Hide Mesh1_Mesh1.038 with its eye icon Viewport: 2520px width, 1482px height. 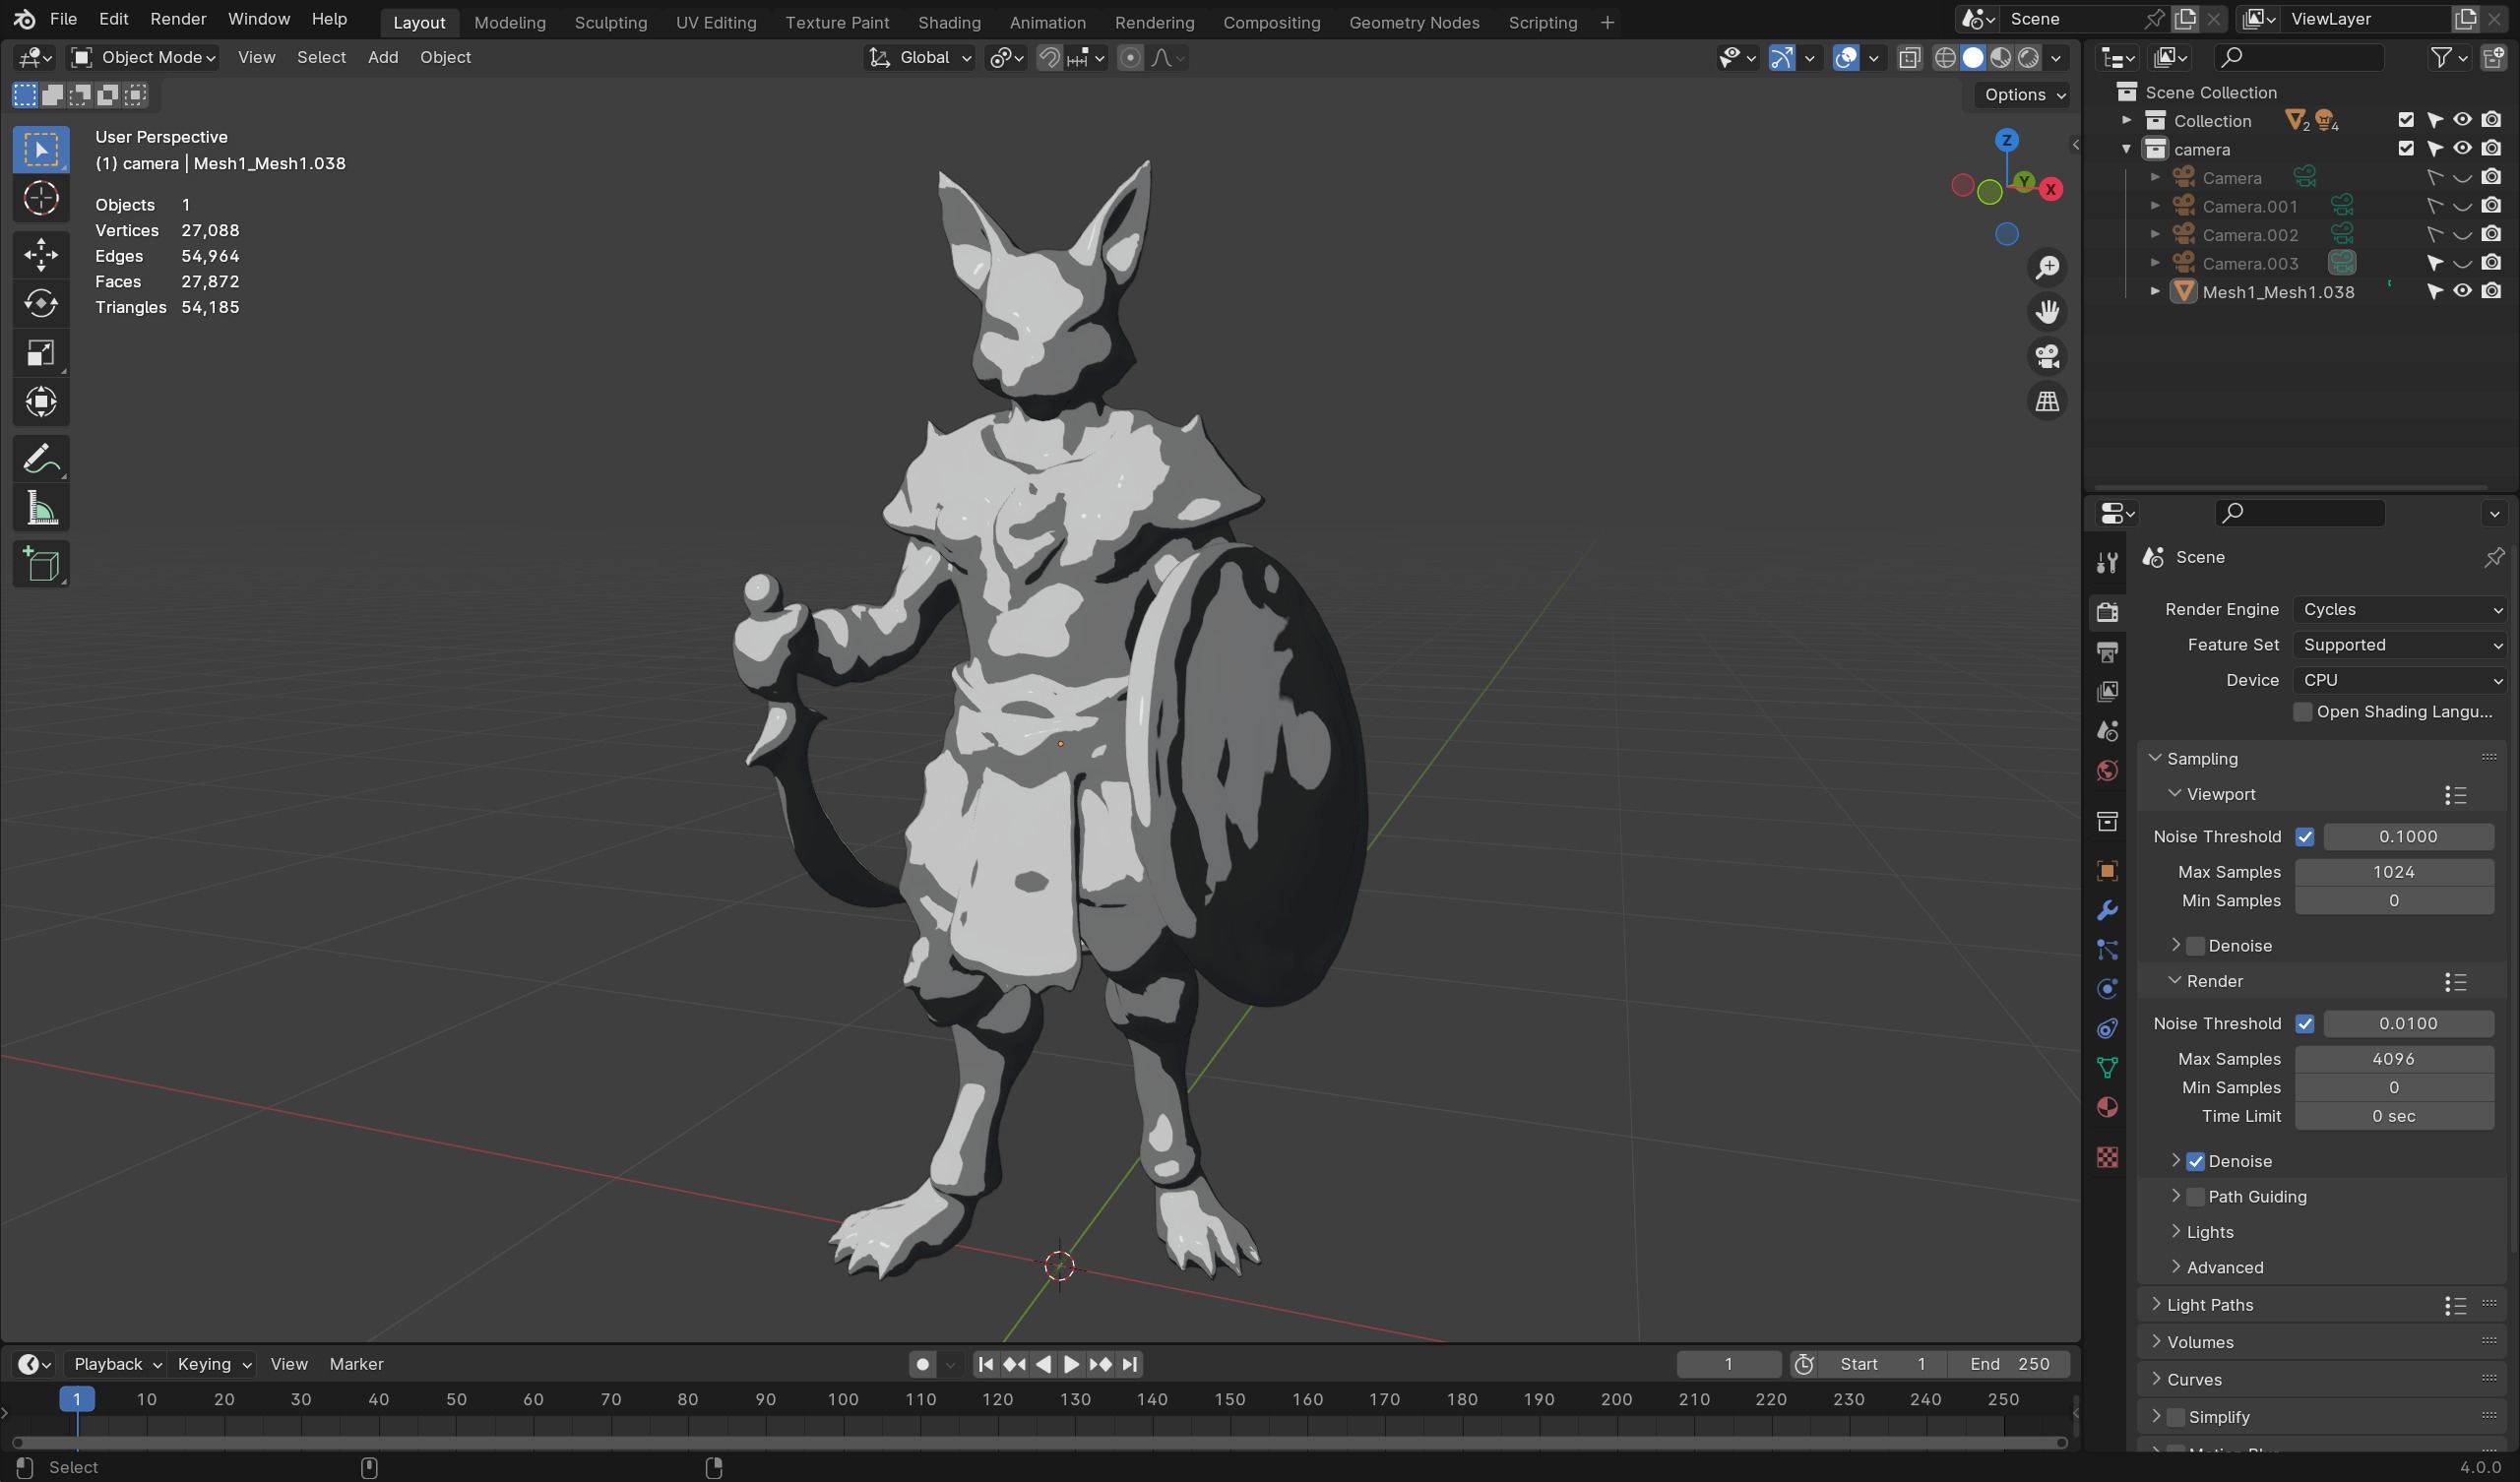coord(2462,292)
